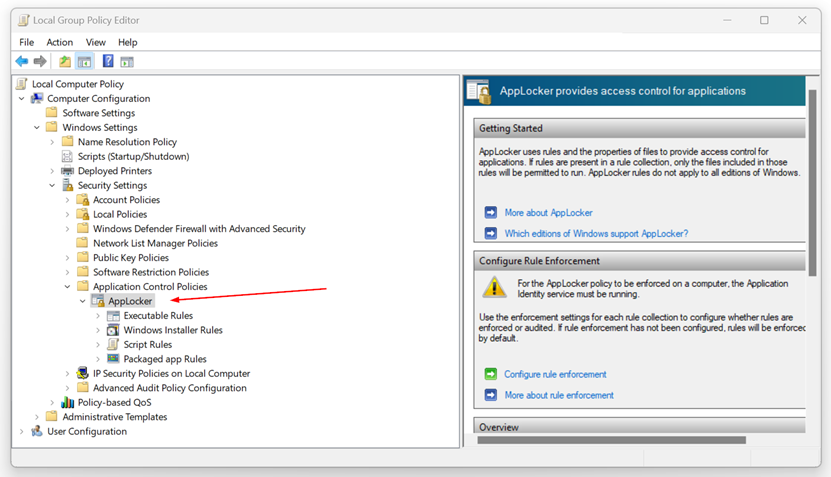Minimize the Local Group Policy Editor window
This screenshot has width=831, height=477.
[x=727, y=20]
